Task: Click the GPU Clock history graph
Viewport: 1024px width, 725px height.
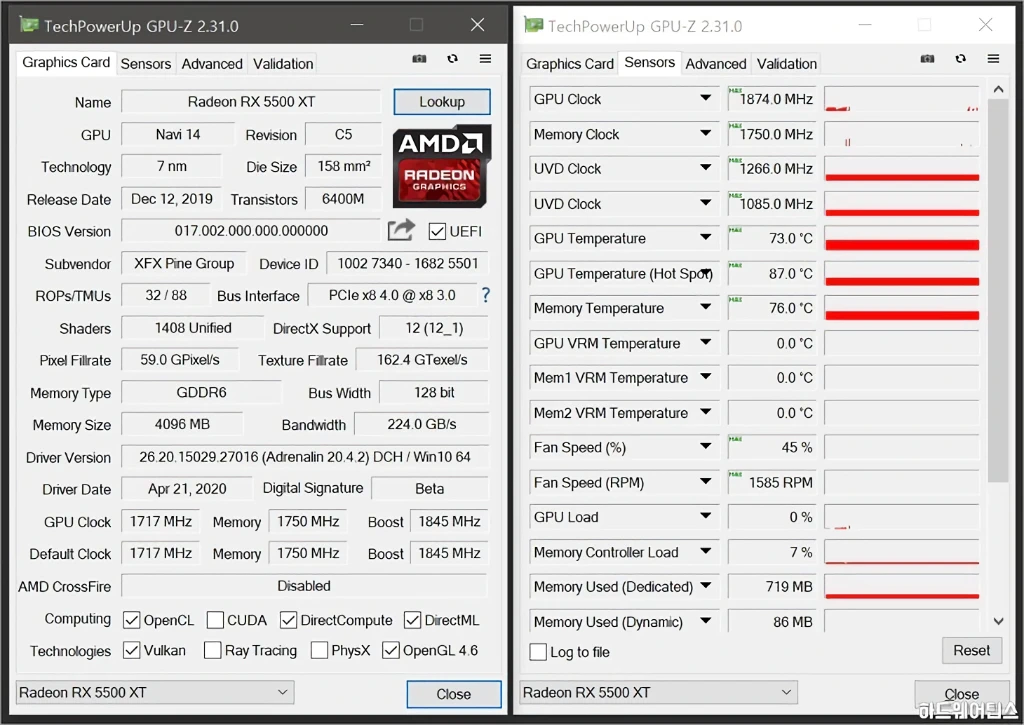Action: coord(902,99)
